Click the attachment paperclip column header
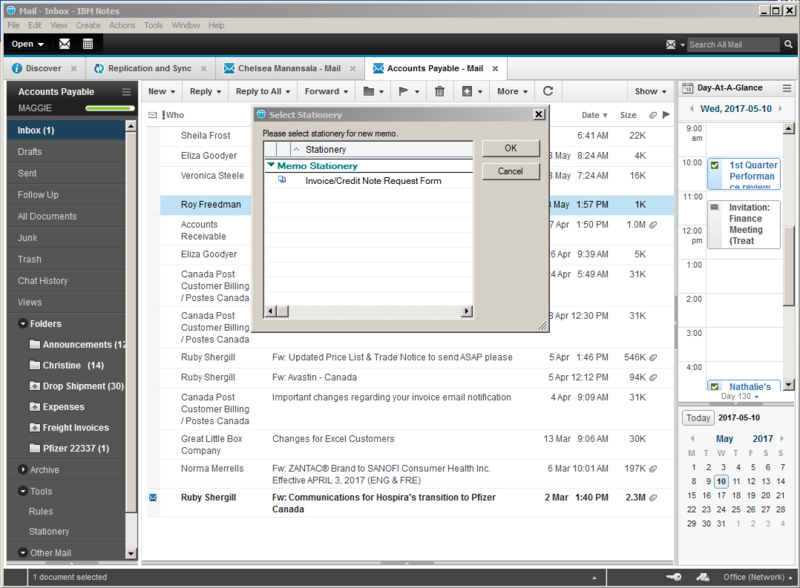Image resolution: width=800 pixels, height=588 pixels. coord(653,115)
